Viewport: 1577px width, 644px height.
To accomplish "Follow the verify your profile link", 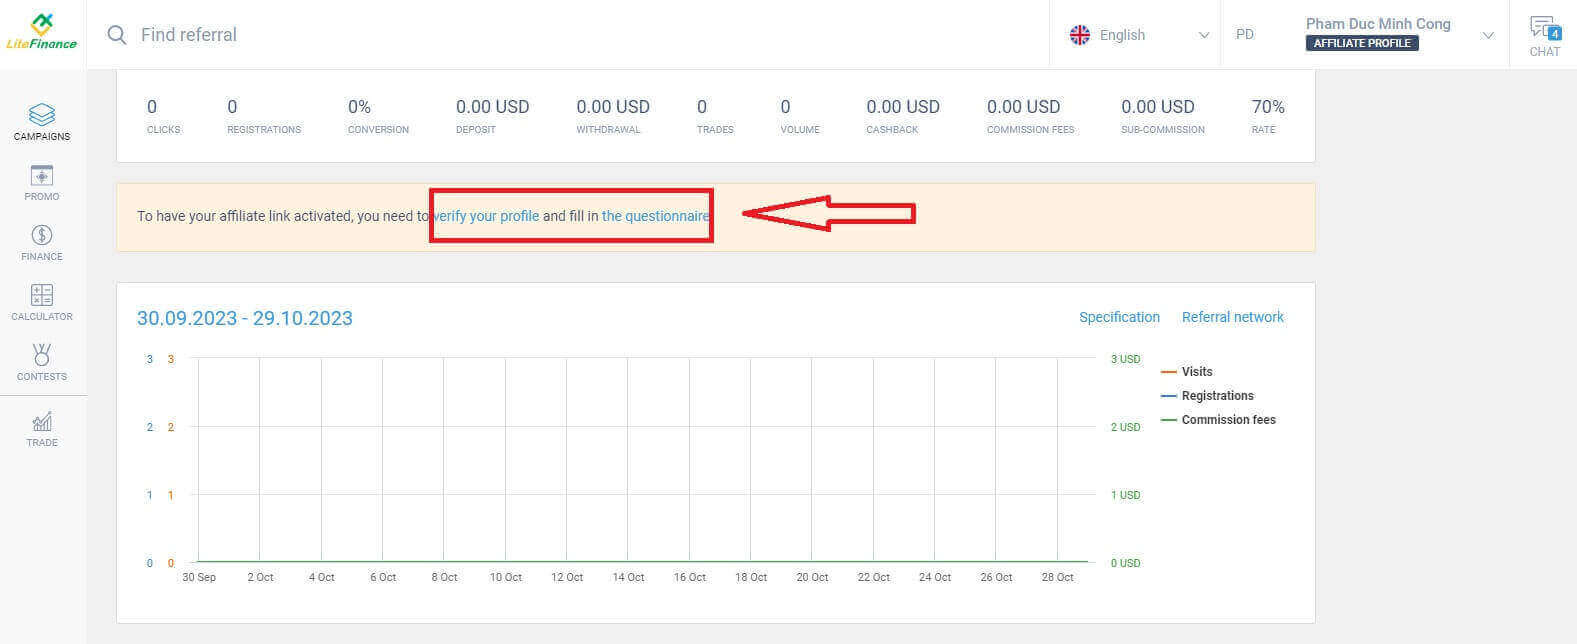I will pyautogui.click(x=486, y=216).
